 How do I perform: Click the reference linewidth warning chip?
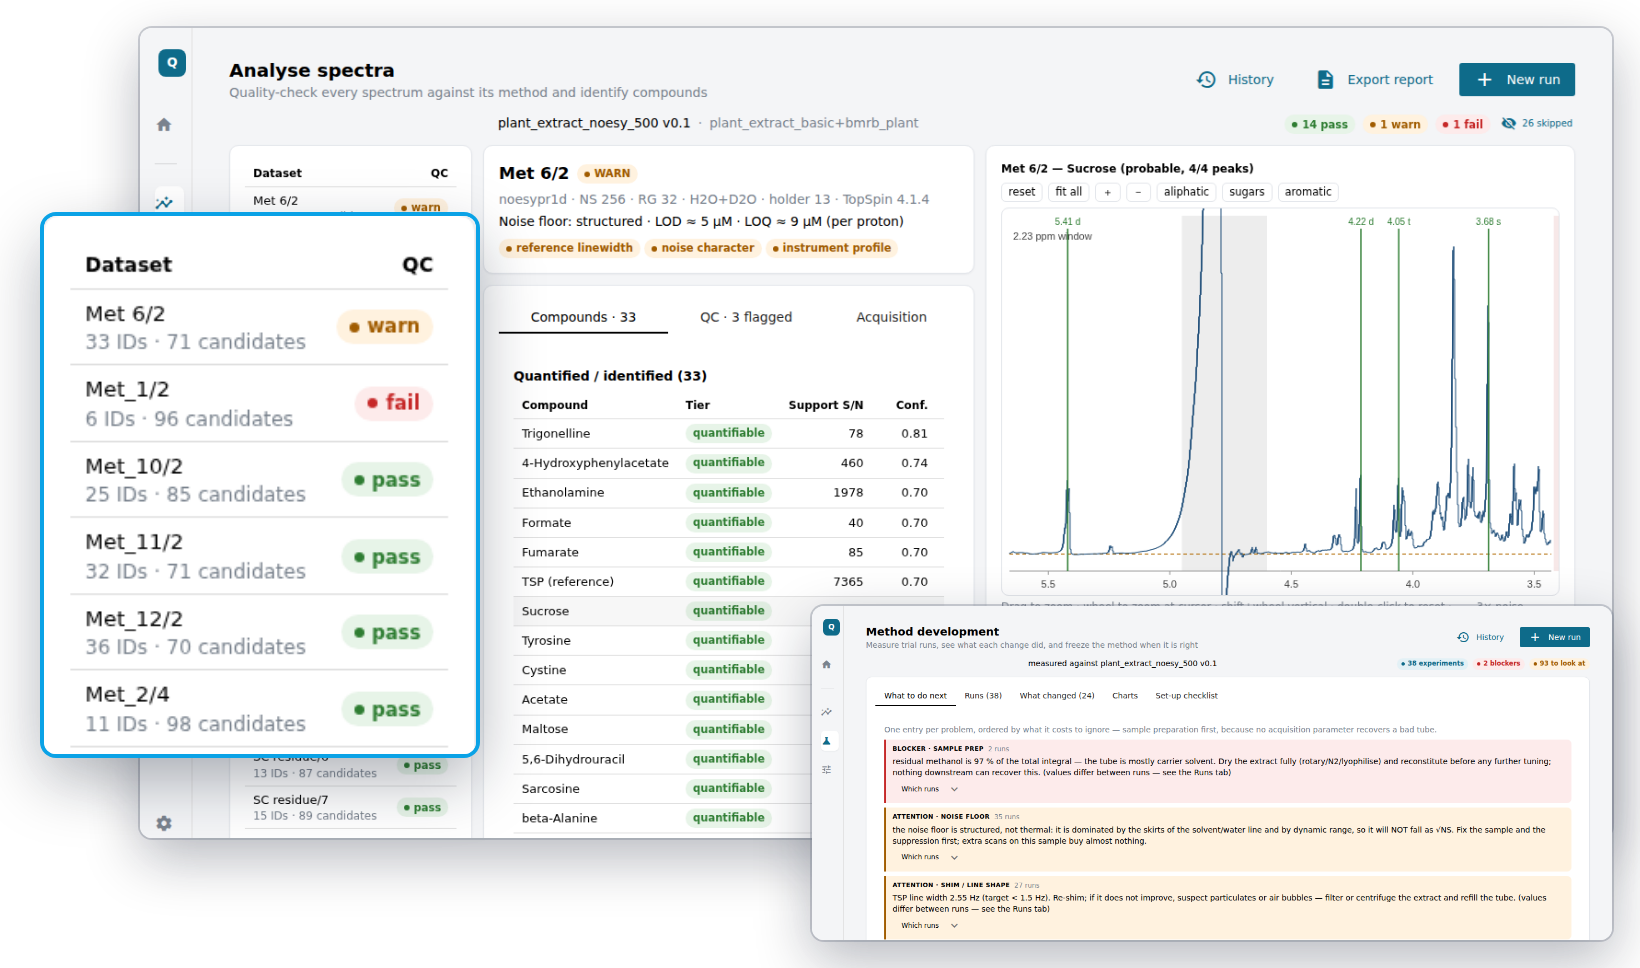tap(569, 248)
